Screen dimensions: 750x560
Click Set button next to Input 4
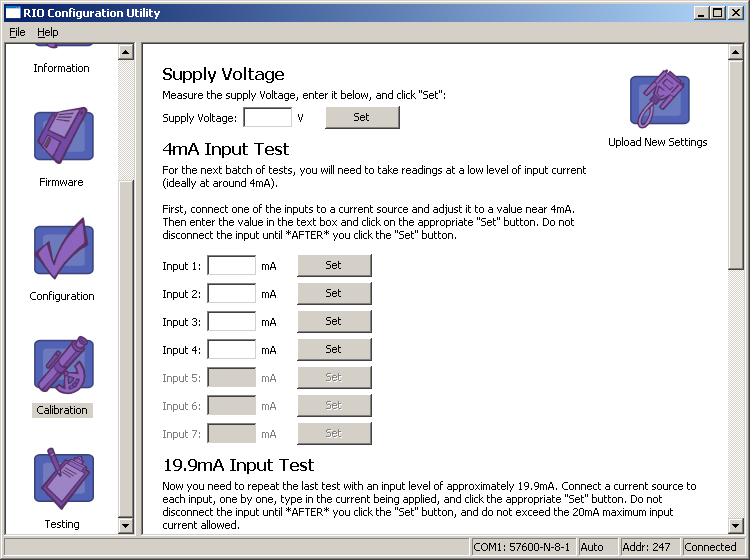coord(334,350)
